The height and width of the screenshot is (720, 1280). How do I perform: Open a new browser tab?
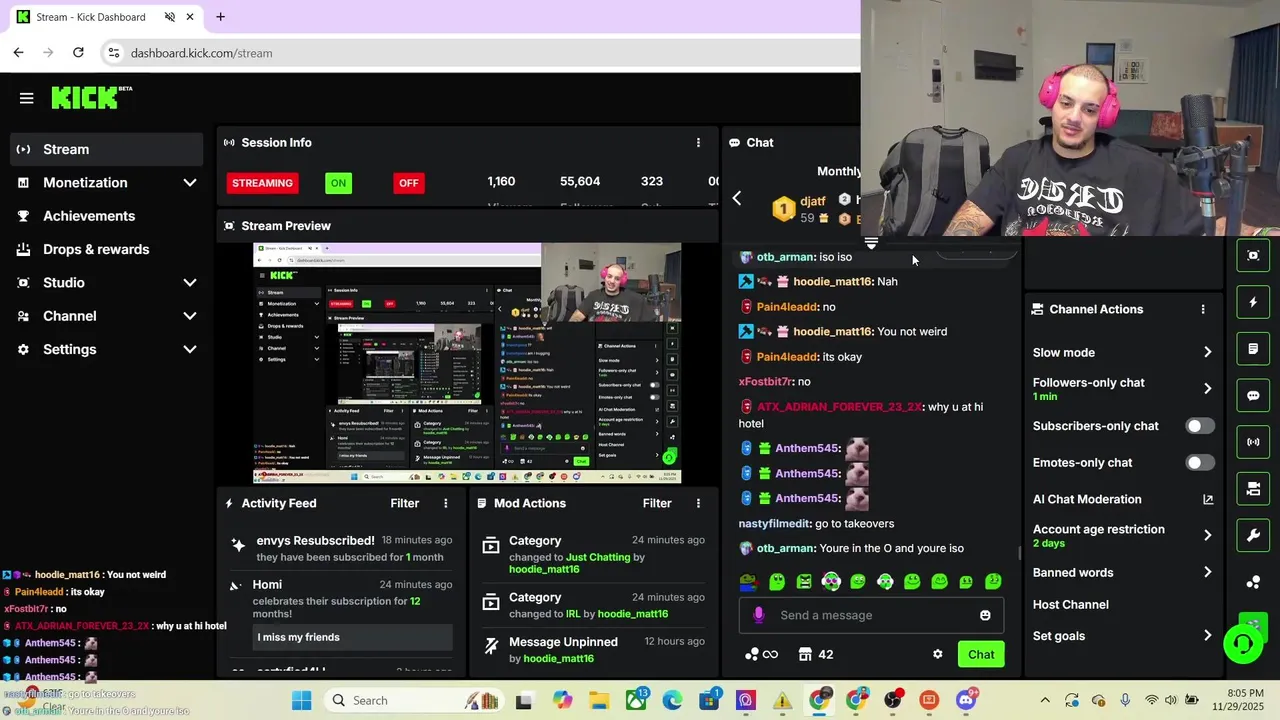[220, 17]
